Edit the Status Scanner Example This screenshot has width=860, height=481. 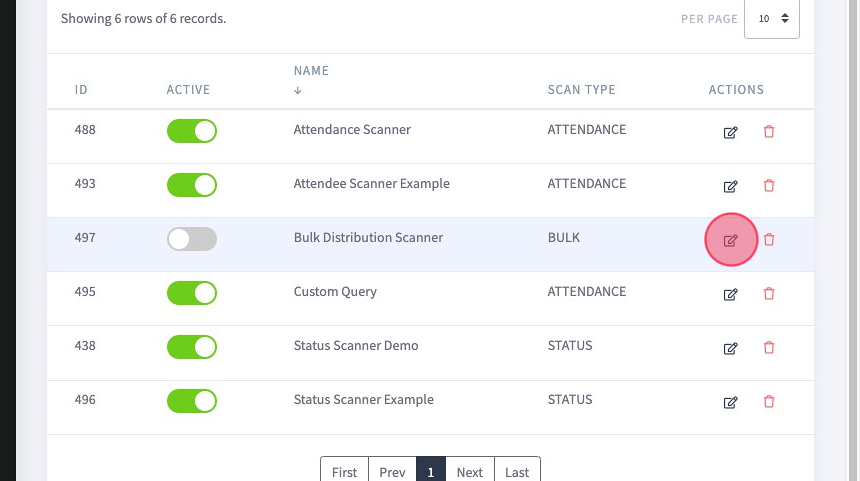click(x=730, y=403)
